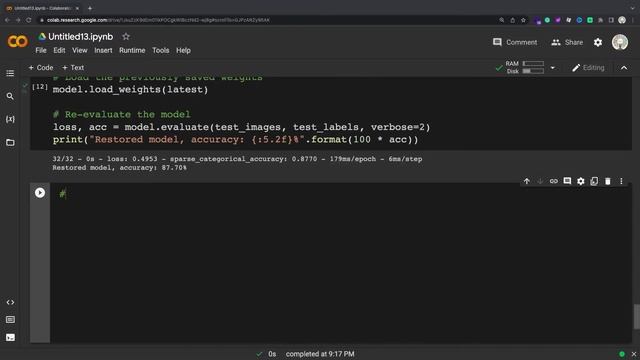Click 'Restored model, accuracy: 87.70%' output
The image size is (640, 360).
(x=119, y=168)
